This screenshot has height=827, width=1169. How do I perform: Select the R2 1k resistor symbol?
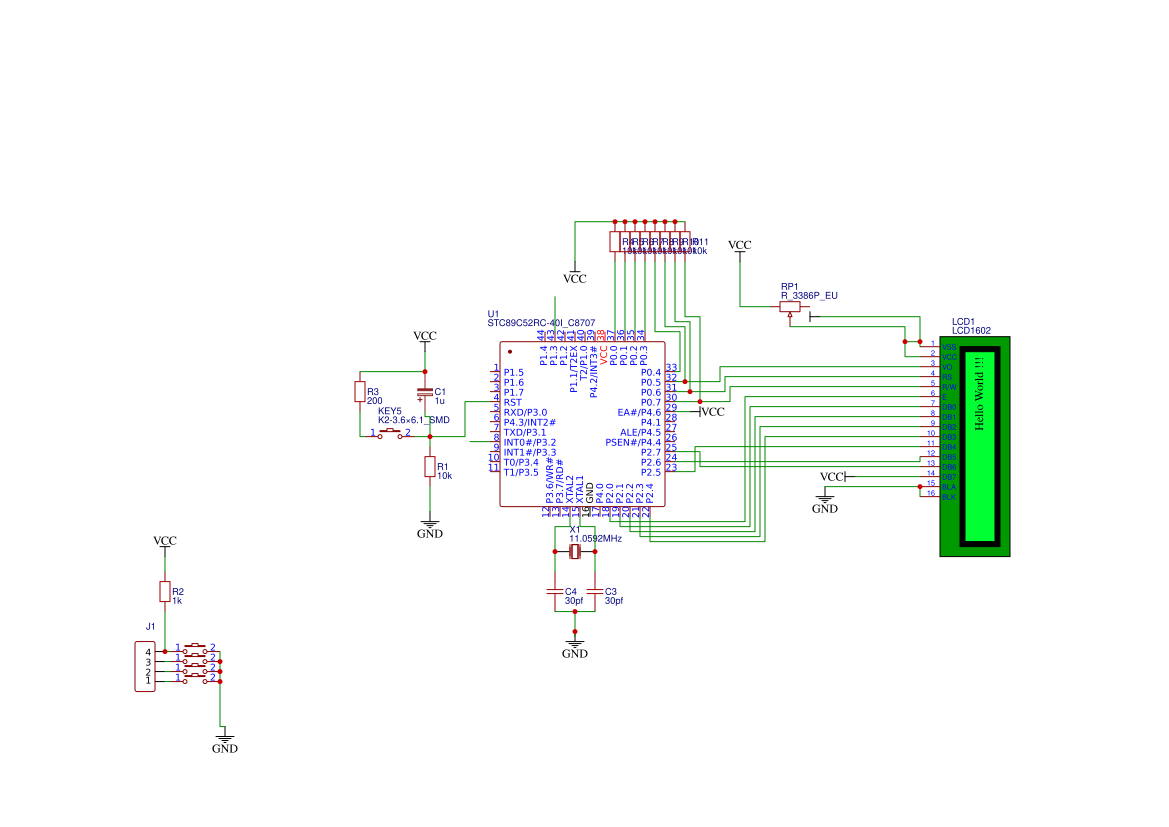(x=165, y=591)
